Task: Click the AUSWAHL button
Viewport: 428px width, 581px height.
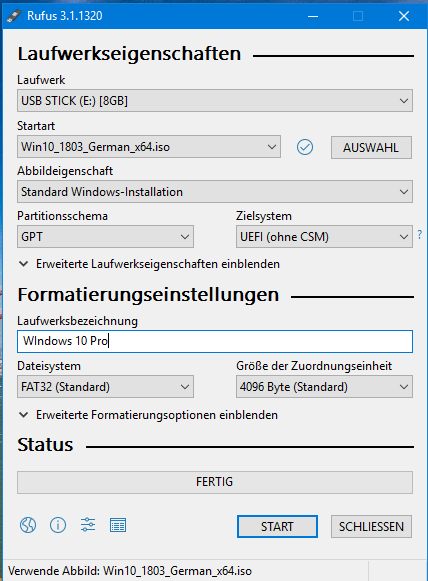Action: 371,147
